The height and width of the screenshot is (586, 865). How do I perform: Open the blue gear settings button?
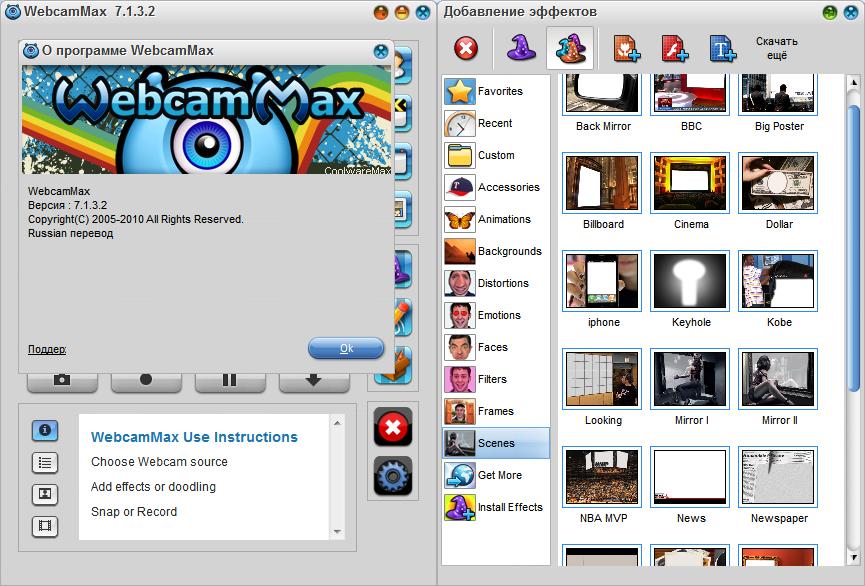pyautogui.click(x=393, y=476)
